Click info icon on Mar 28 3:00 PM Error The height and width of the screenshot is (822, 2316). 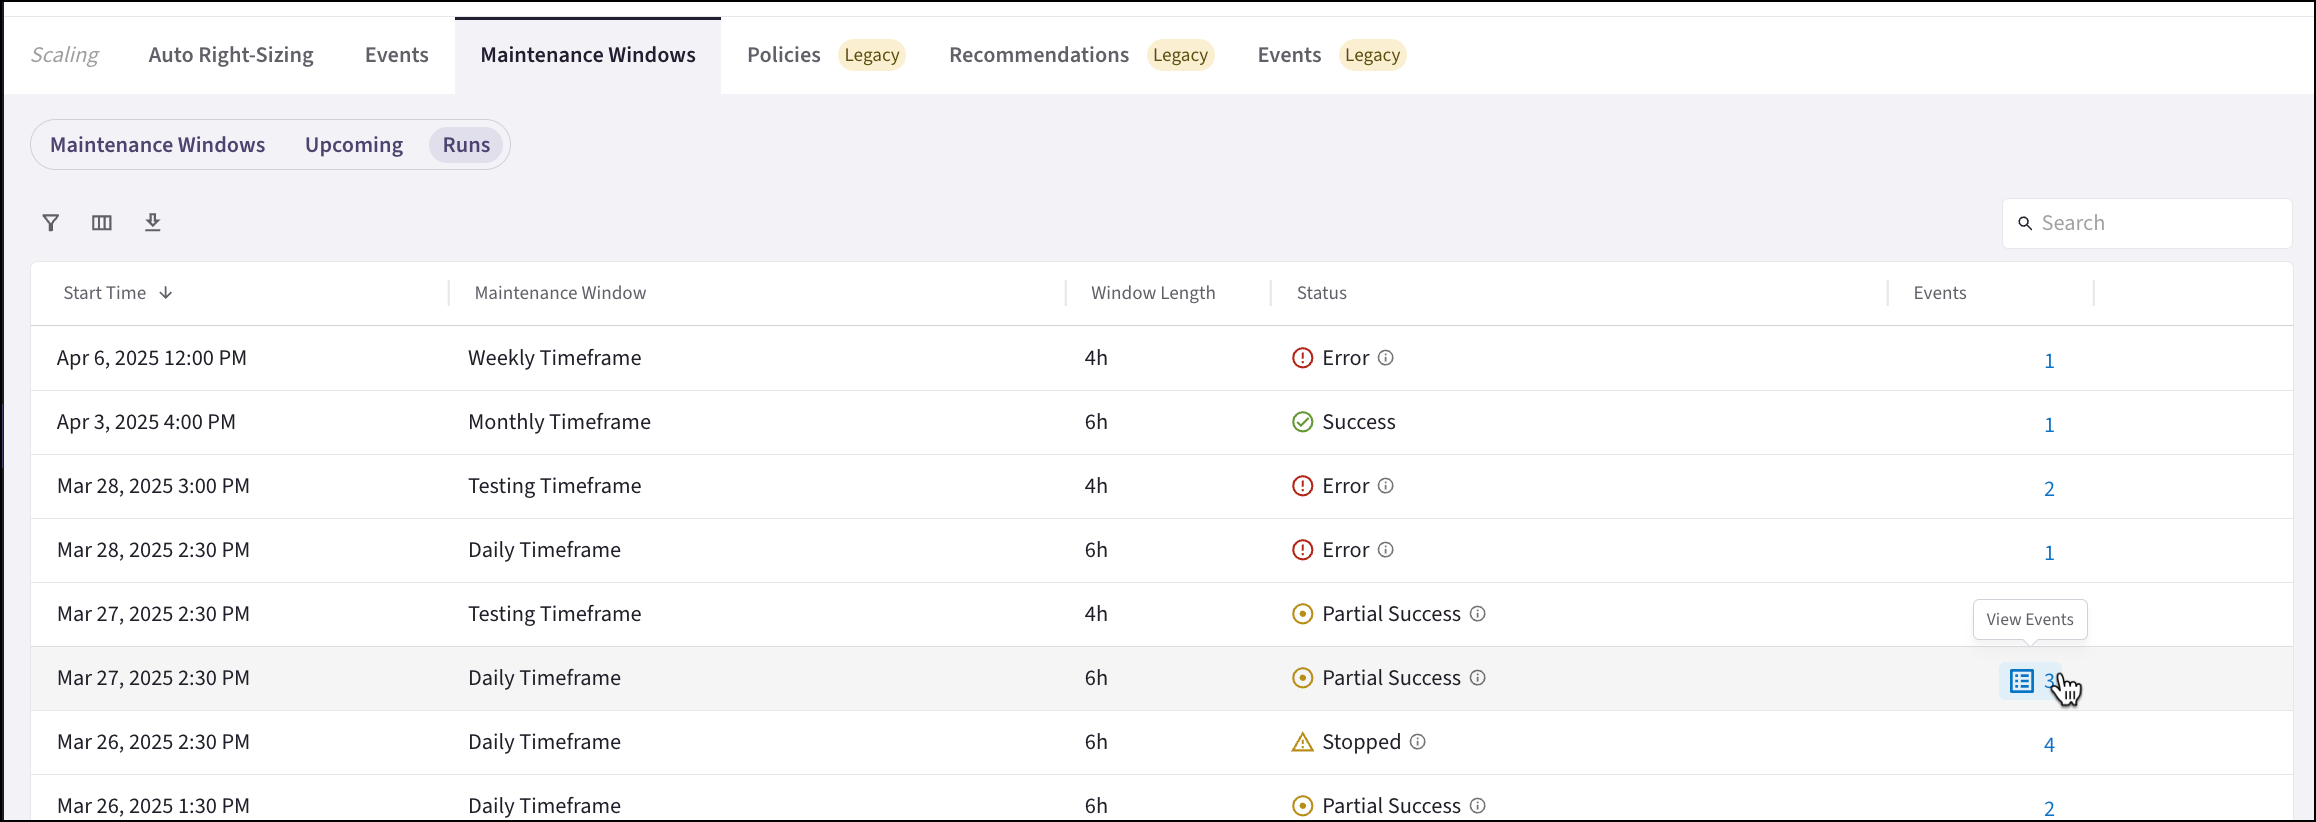click(1385, 486)
